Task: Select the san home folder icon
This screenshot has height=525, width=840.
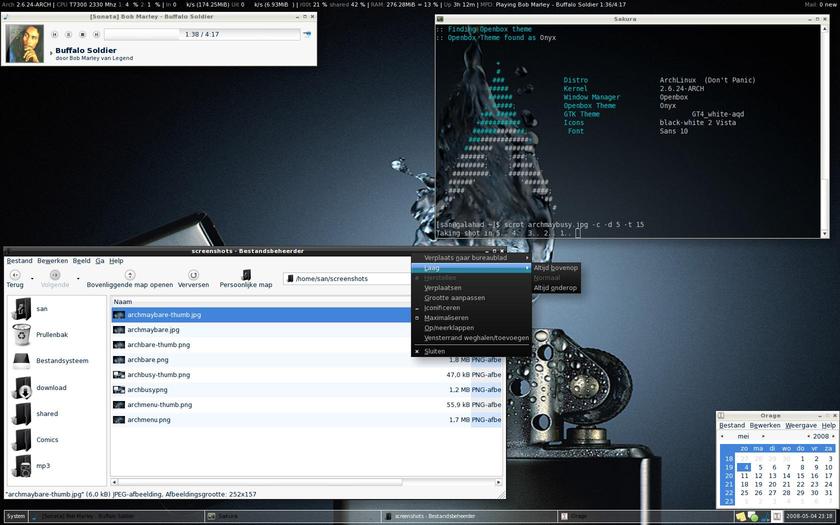Action: [x=22, y=309]
